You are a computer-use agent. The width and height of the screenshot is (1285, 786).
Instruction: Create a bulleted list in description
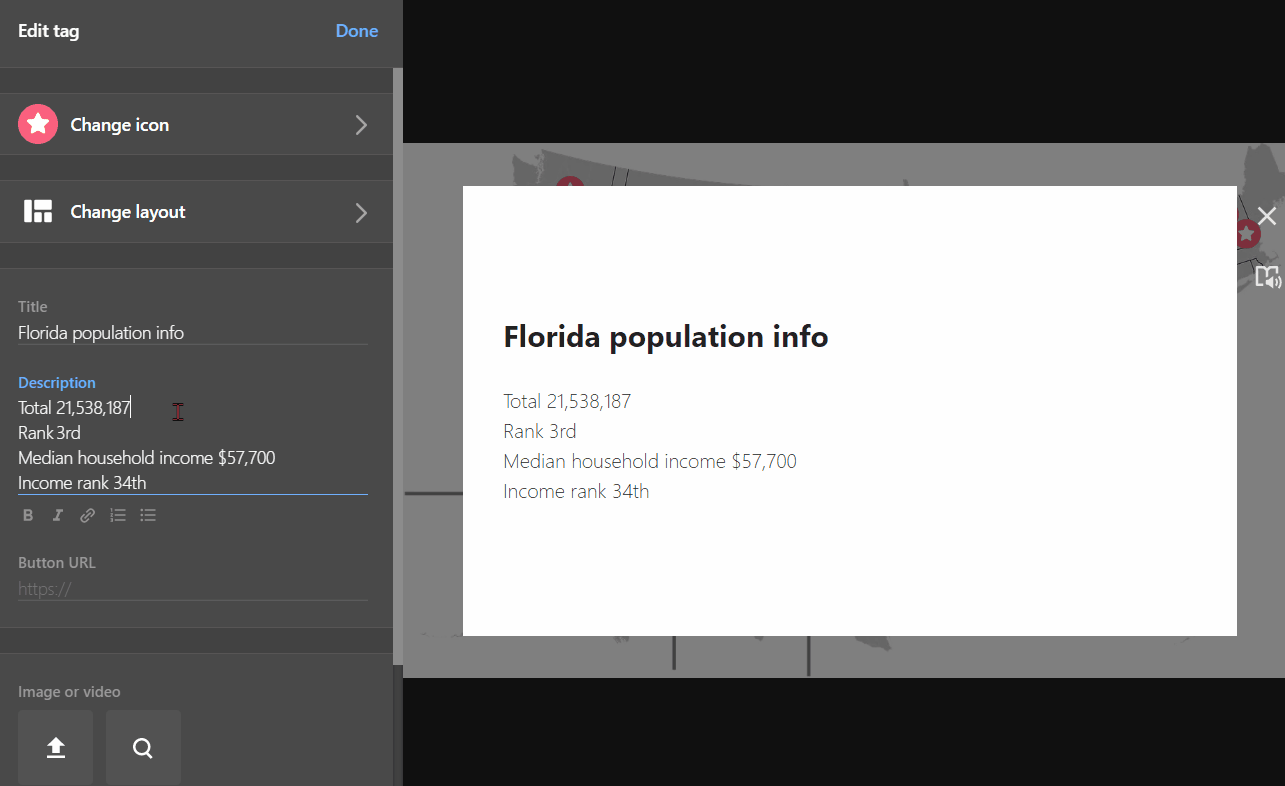148,515
